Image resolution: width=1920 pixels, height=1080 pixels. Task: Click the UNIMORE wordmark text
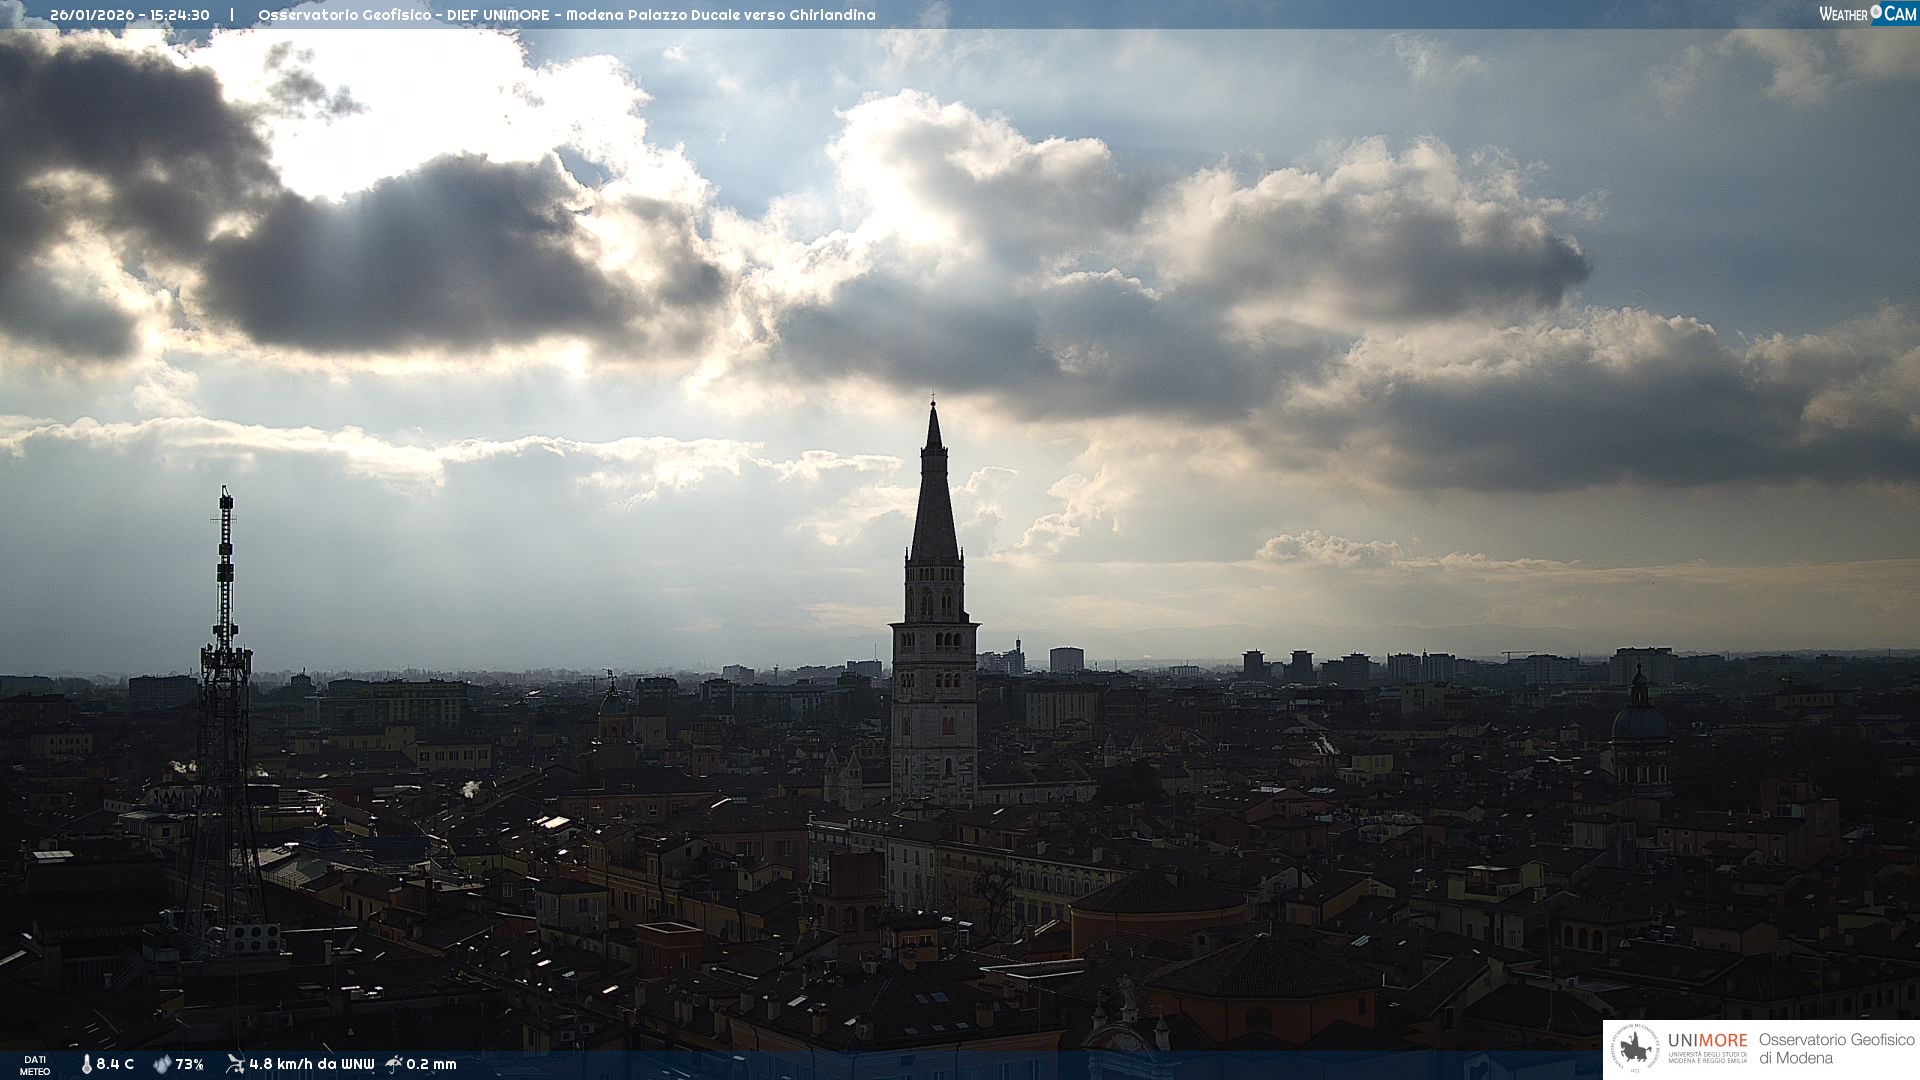coord(1707,1040)
